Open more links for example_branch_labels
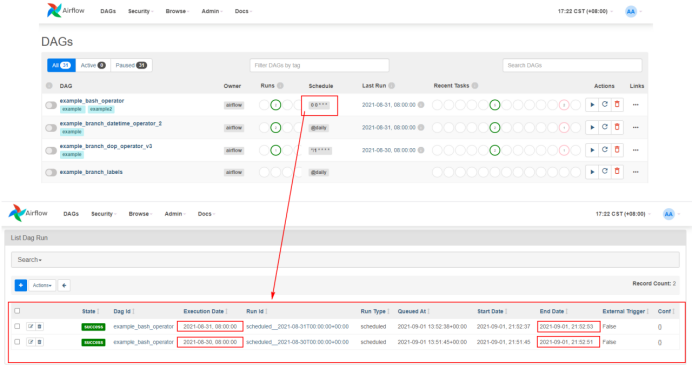 636,172
